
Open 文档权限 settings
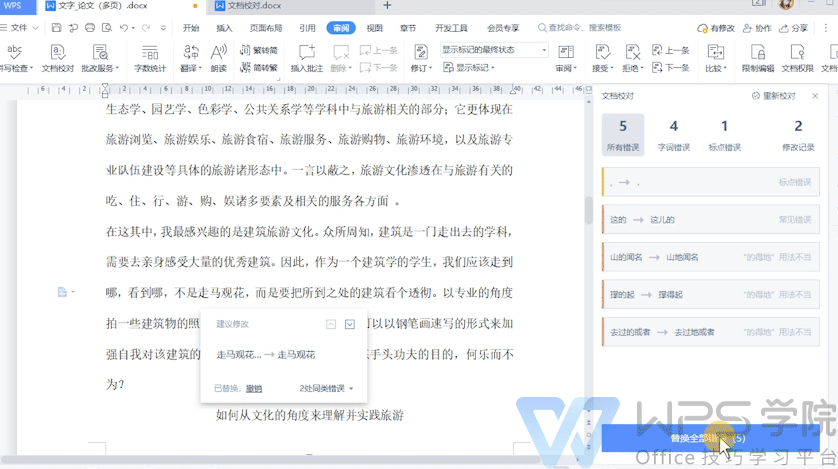coord(797,58)
